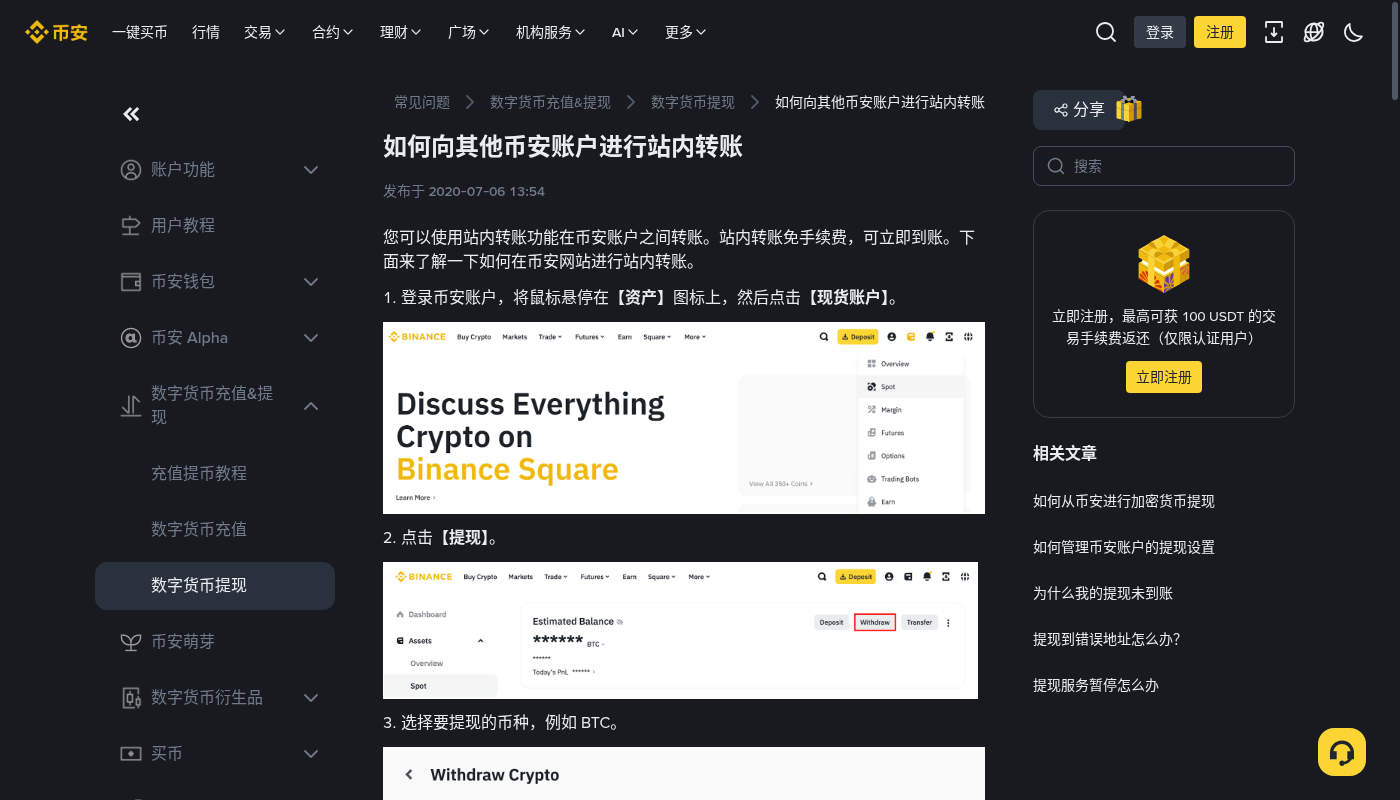Open the 合约 dropdown menu

[333, 32]
